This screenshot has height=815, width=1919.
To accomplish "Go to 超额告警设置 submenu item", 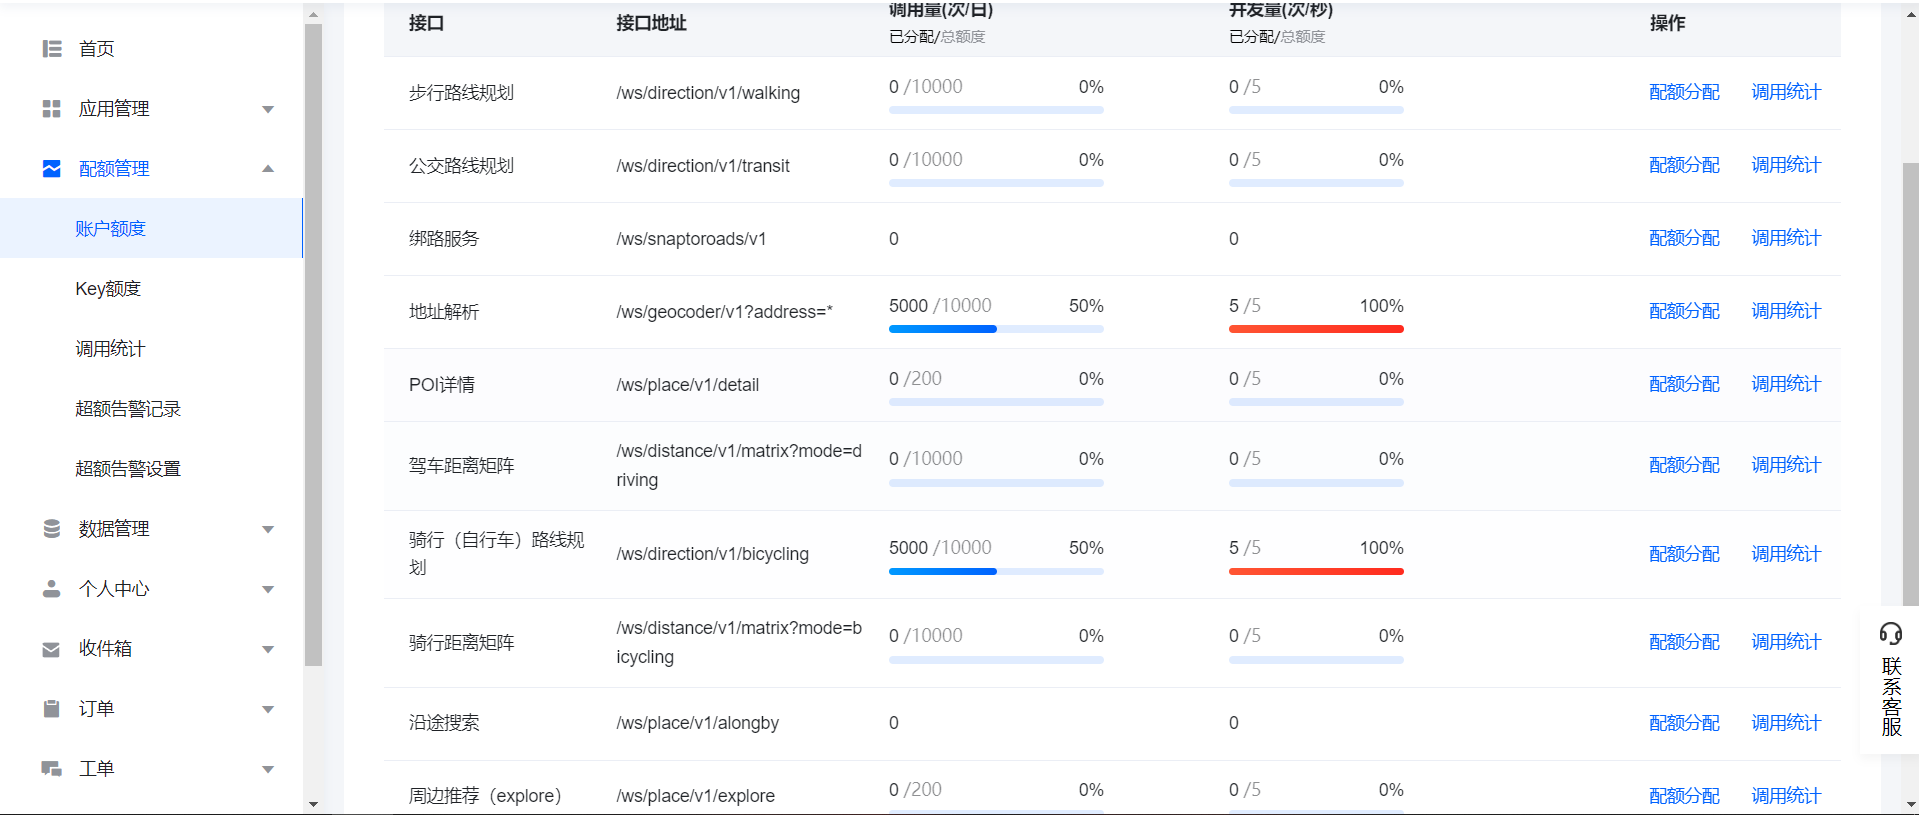I will click(128, 469).
